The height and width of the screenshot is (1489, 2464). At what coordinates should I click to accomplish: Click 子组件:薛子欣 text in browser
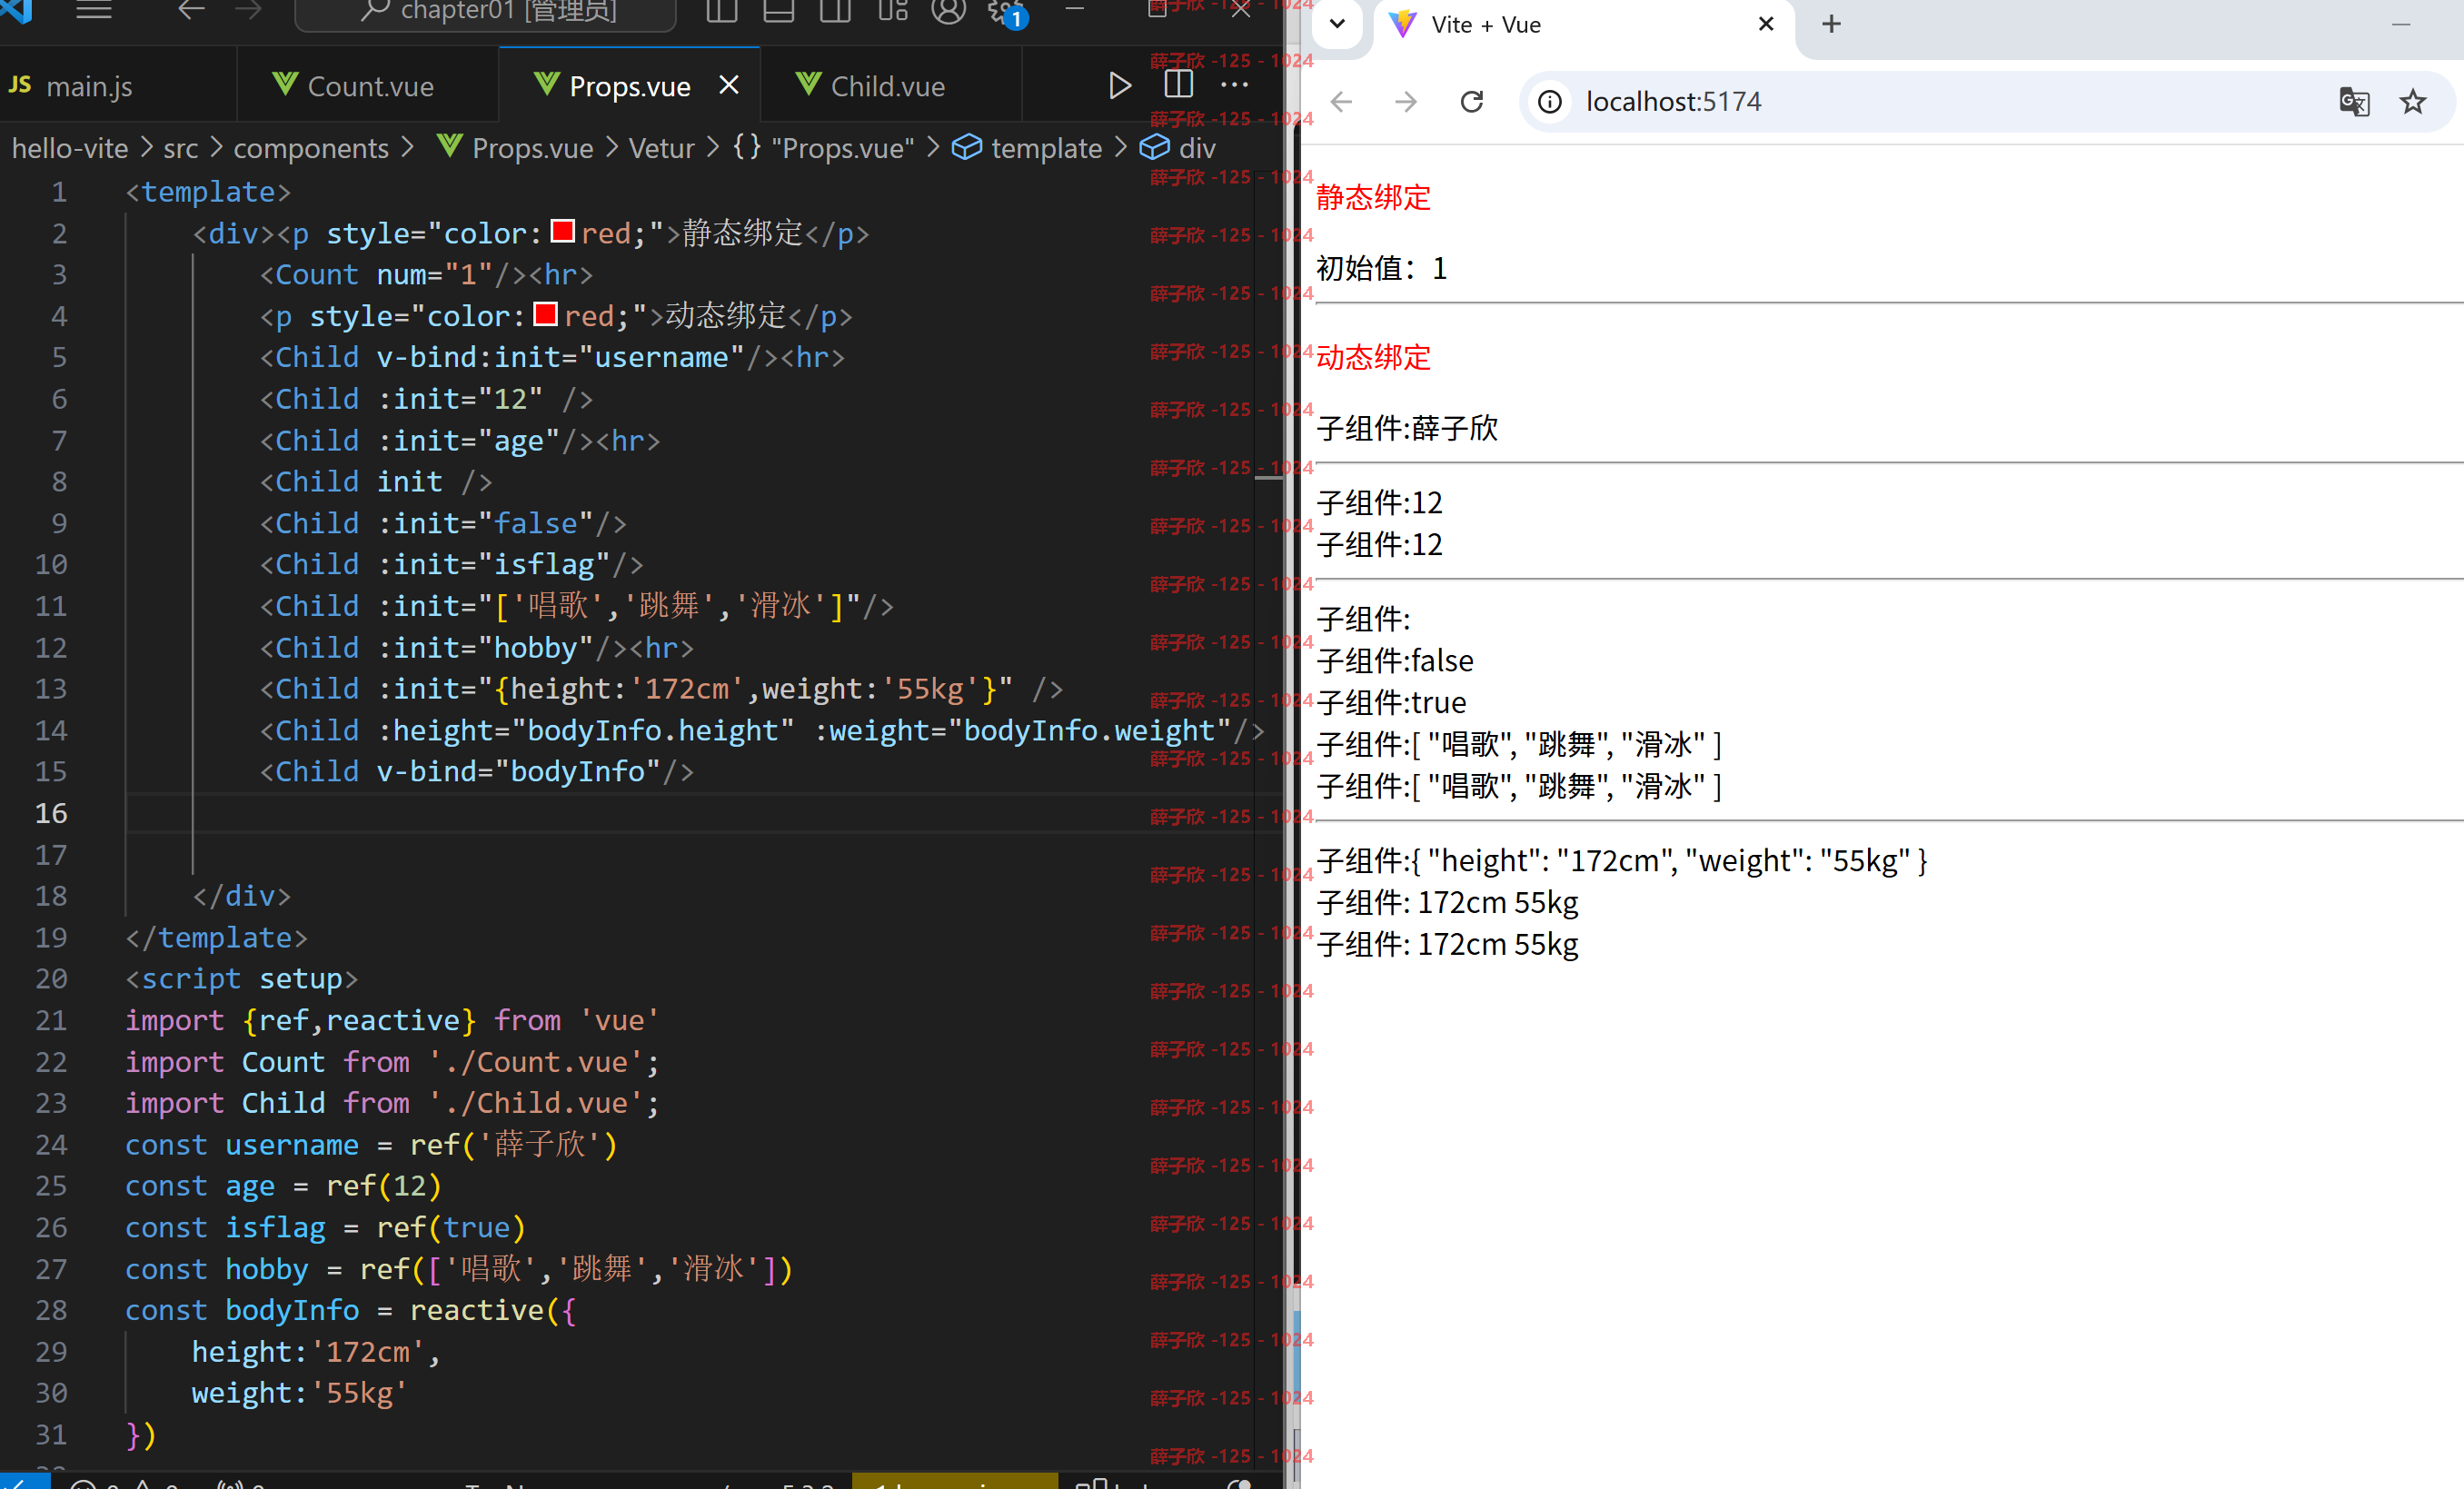(x=1407, y=428)
